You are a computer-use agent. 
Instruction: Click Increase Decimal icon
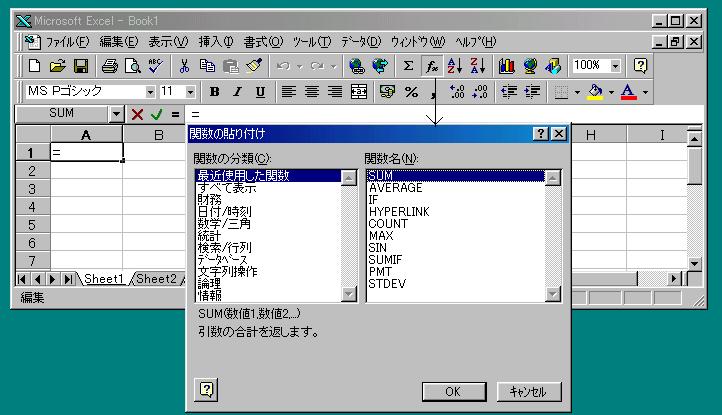click(457, 92)
